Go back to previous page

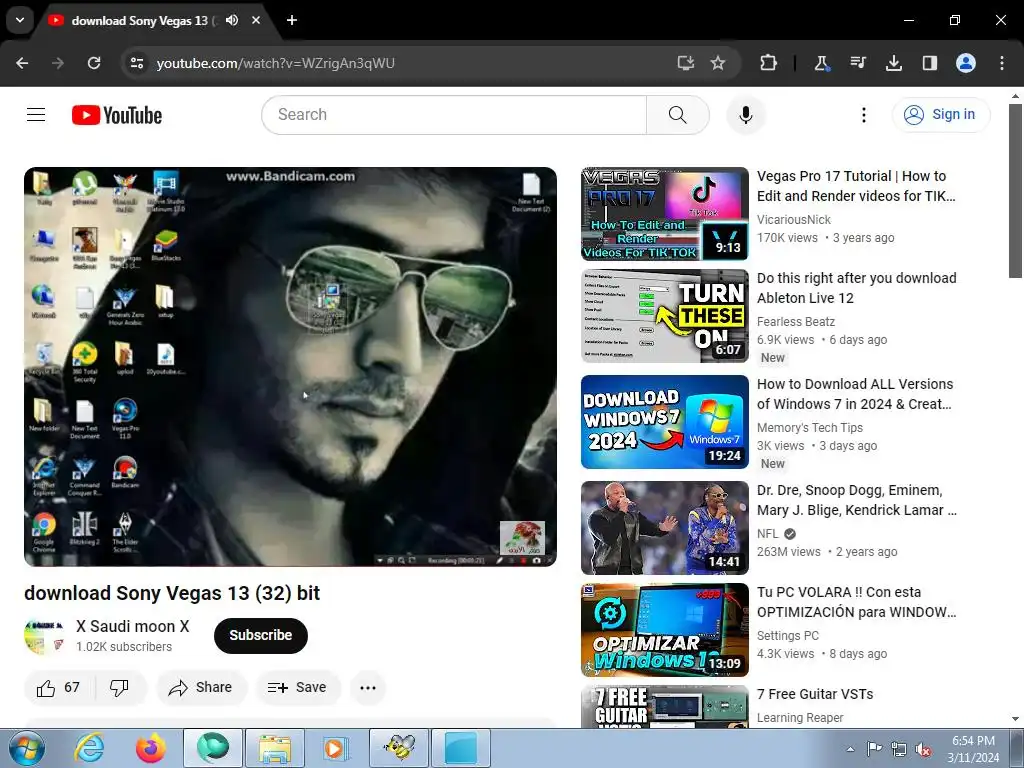click(22, 63)
